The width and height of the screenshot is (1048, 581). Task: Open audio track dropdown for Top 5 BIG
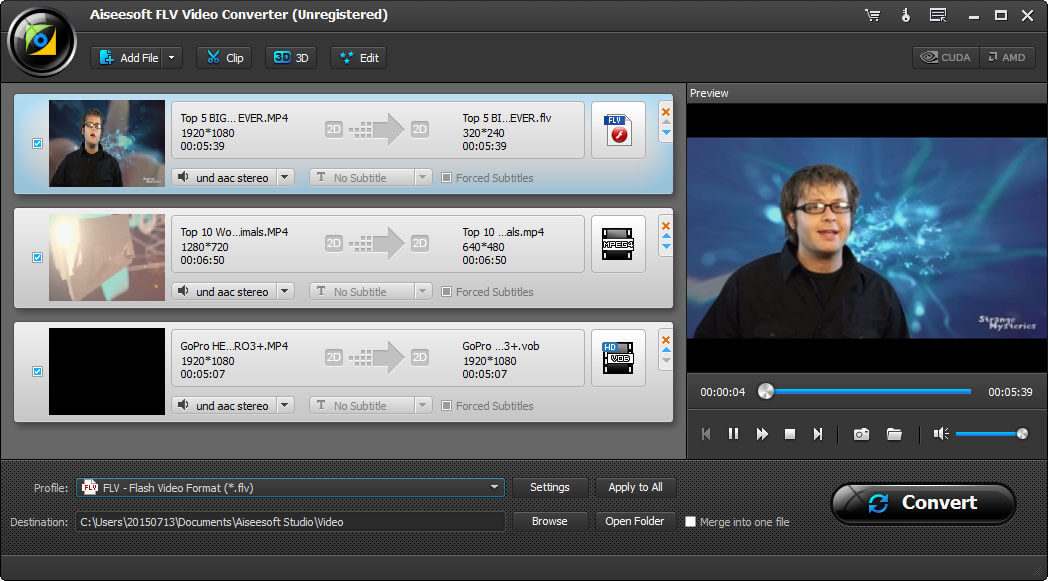285,177
